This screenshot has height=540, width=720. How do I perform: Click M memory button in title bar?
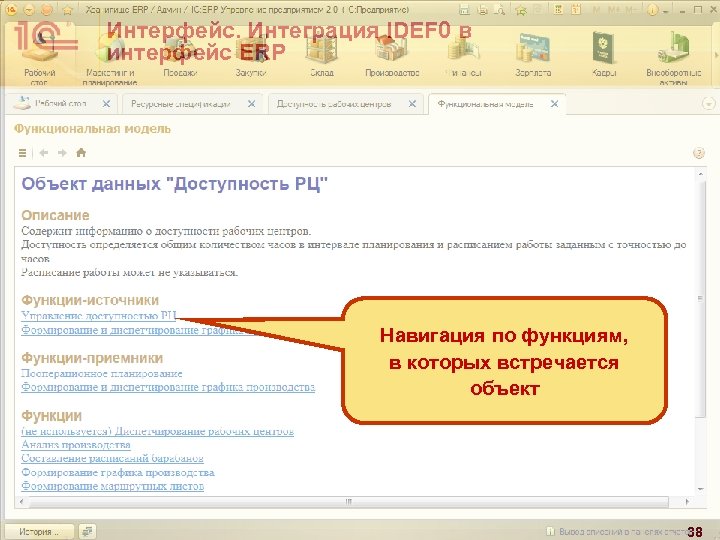[x=596, y=10]
